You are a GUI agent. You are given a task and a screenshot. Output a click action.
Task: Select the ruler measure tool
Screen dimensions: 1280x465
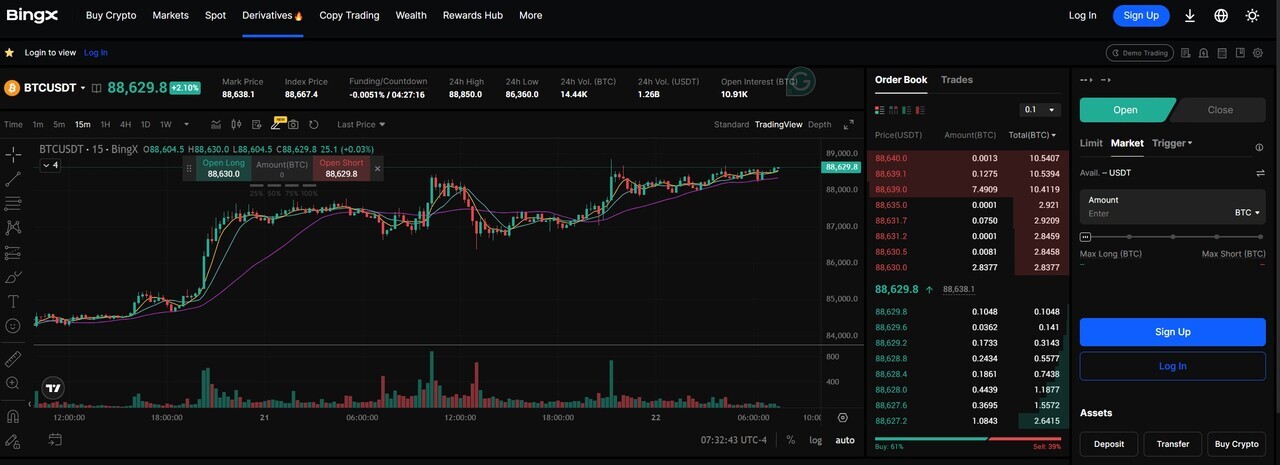(x=13, y=358)
